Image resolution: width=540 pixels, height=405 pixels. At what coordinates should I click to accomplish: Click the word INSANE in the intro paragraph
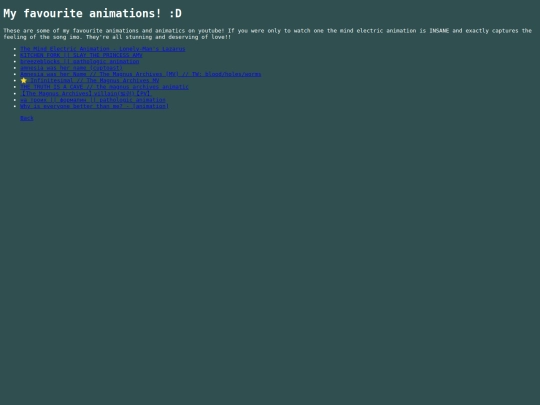(439, 31)
